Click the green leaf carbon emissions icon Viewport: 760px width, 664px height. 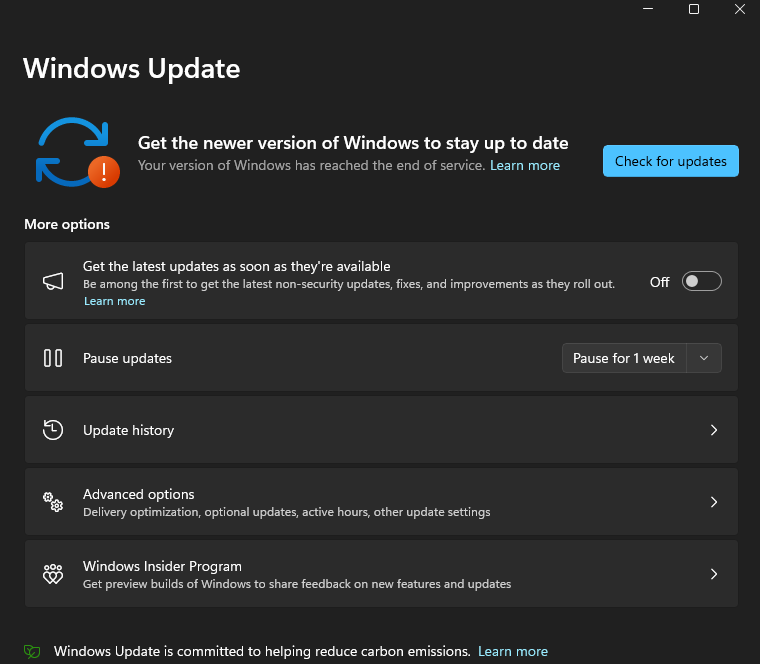click(x=32, y=651)
